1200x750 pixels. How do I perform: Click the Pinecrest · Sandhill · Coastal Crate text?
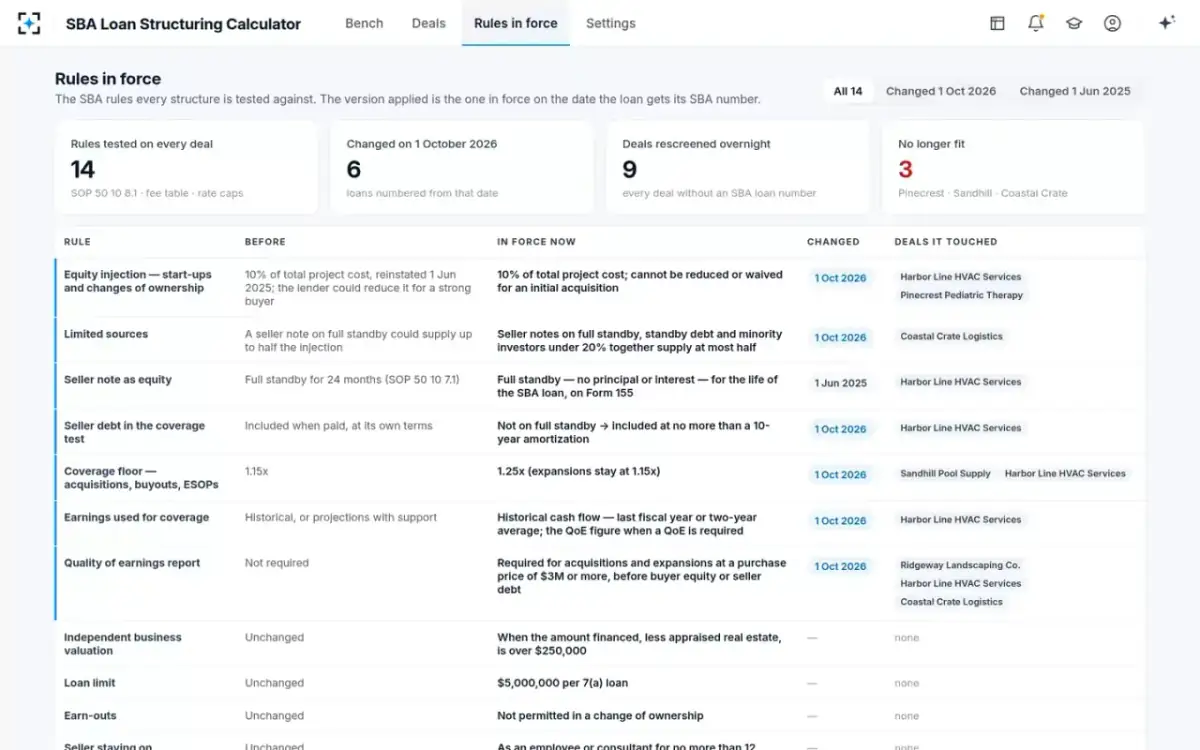(x=982, y=193)
